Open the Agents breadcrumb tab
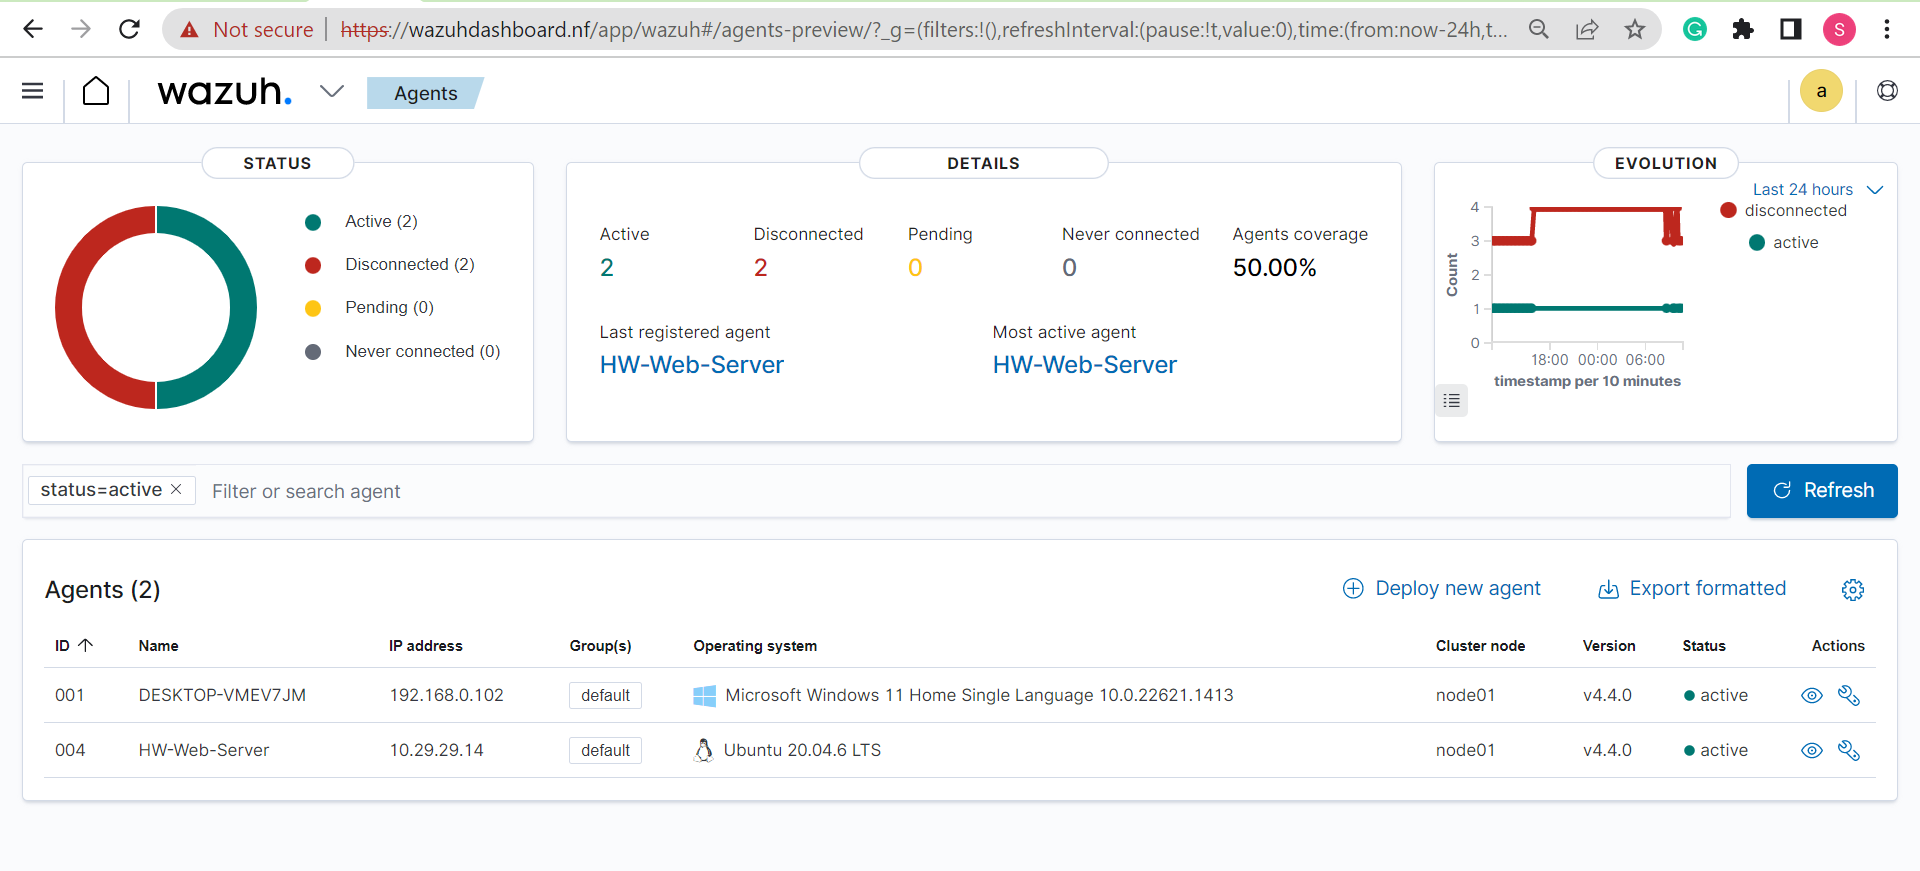1920x871 pixels. (x=426, y=93)
